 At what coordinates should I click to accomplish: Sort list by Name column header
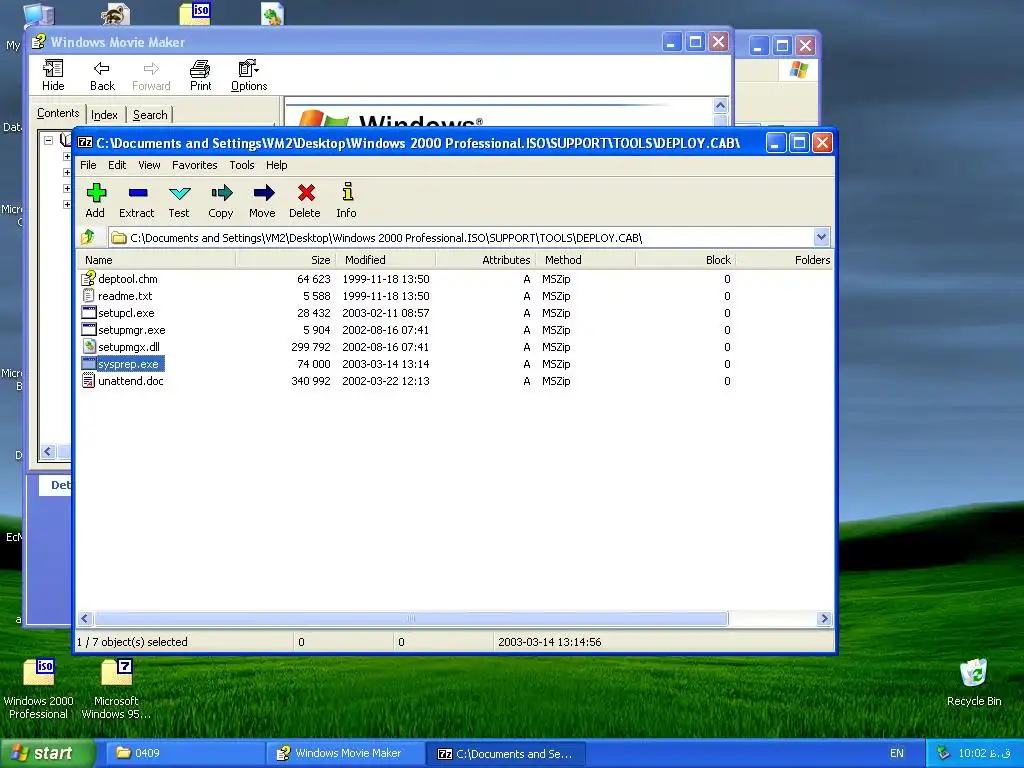coord(157,260)
